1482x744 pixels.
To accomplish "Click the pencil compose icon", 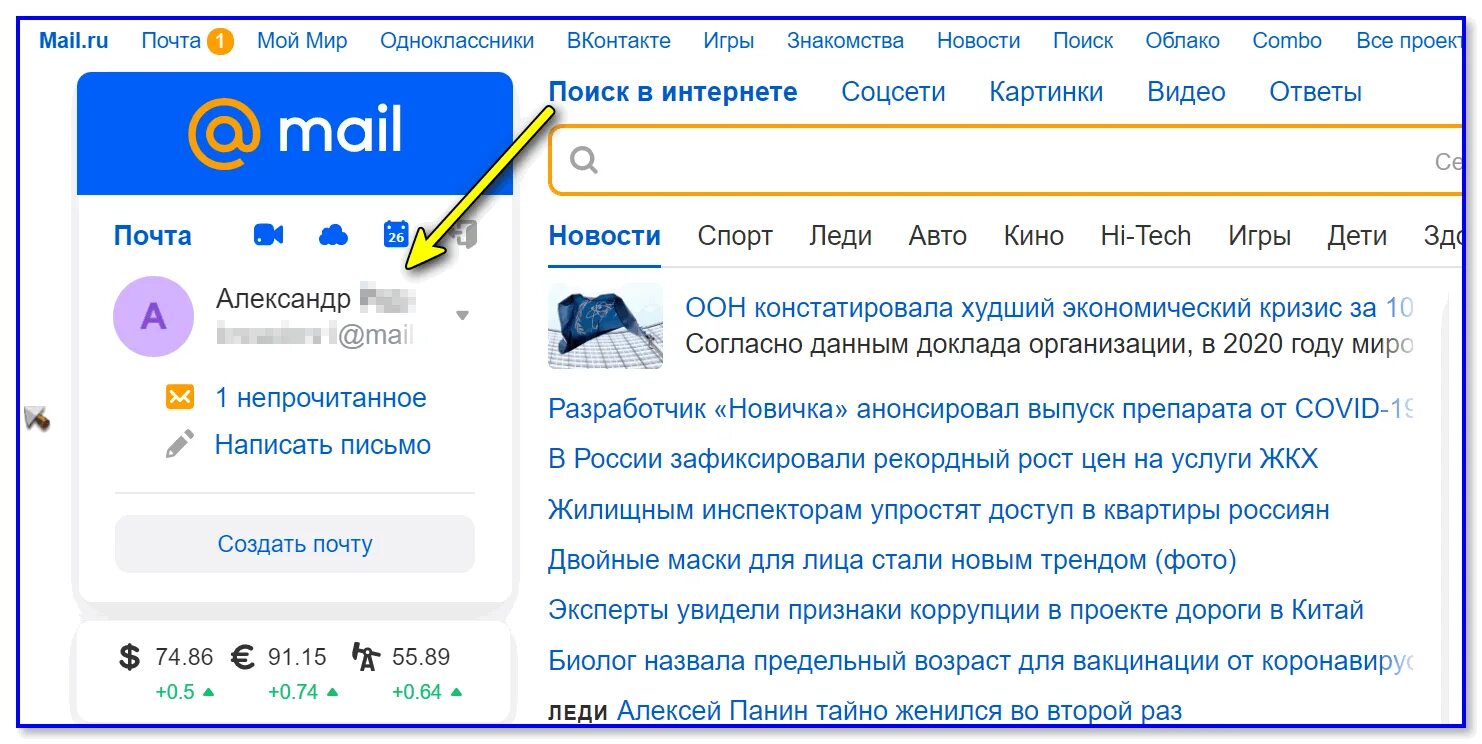I will pos(180,444).
